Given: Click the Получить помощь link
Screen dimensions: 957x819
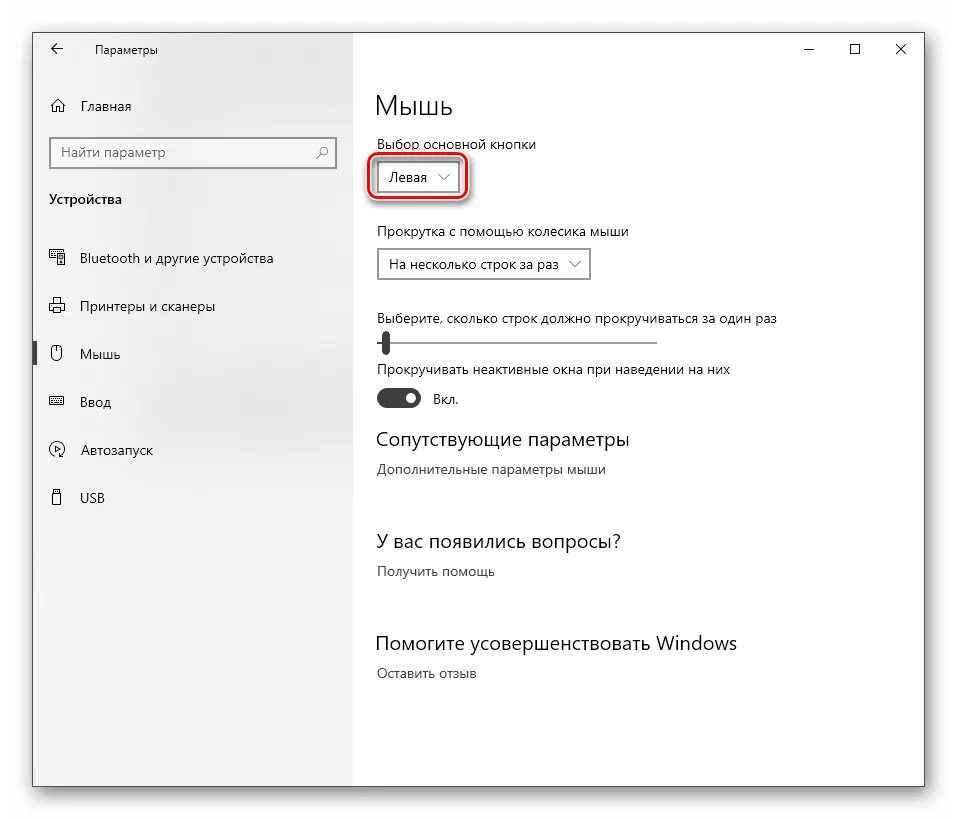Looking at the screenshot, I should [x=436, y=572].
